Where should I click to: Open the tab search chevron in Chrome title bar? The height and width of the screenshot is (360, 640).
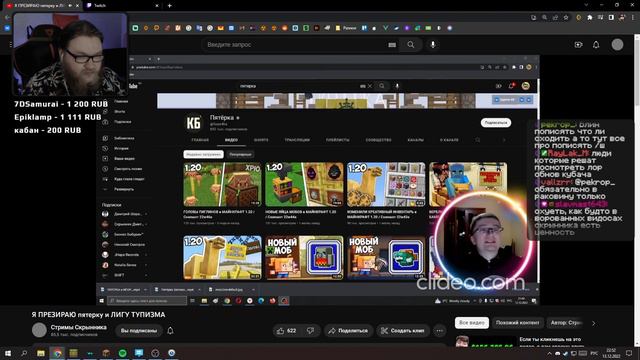[586, 5]
